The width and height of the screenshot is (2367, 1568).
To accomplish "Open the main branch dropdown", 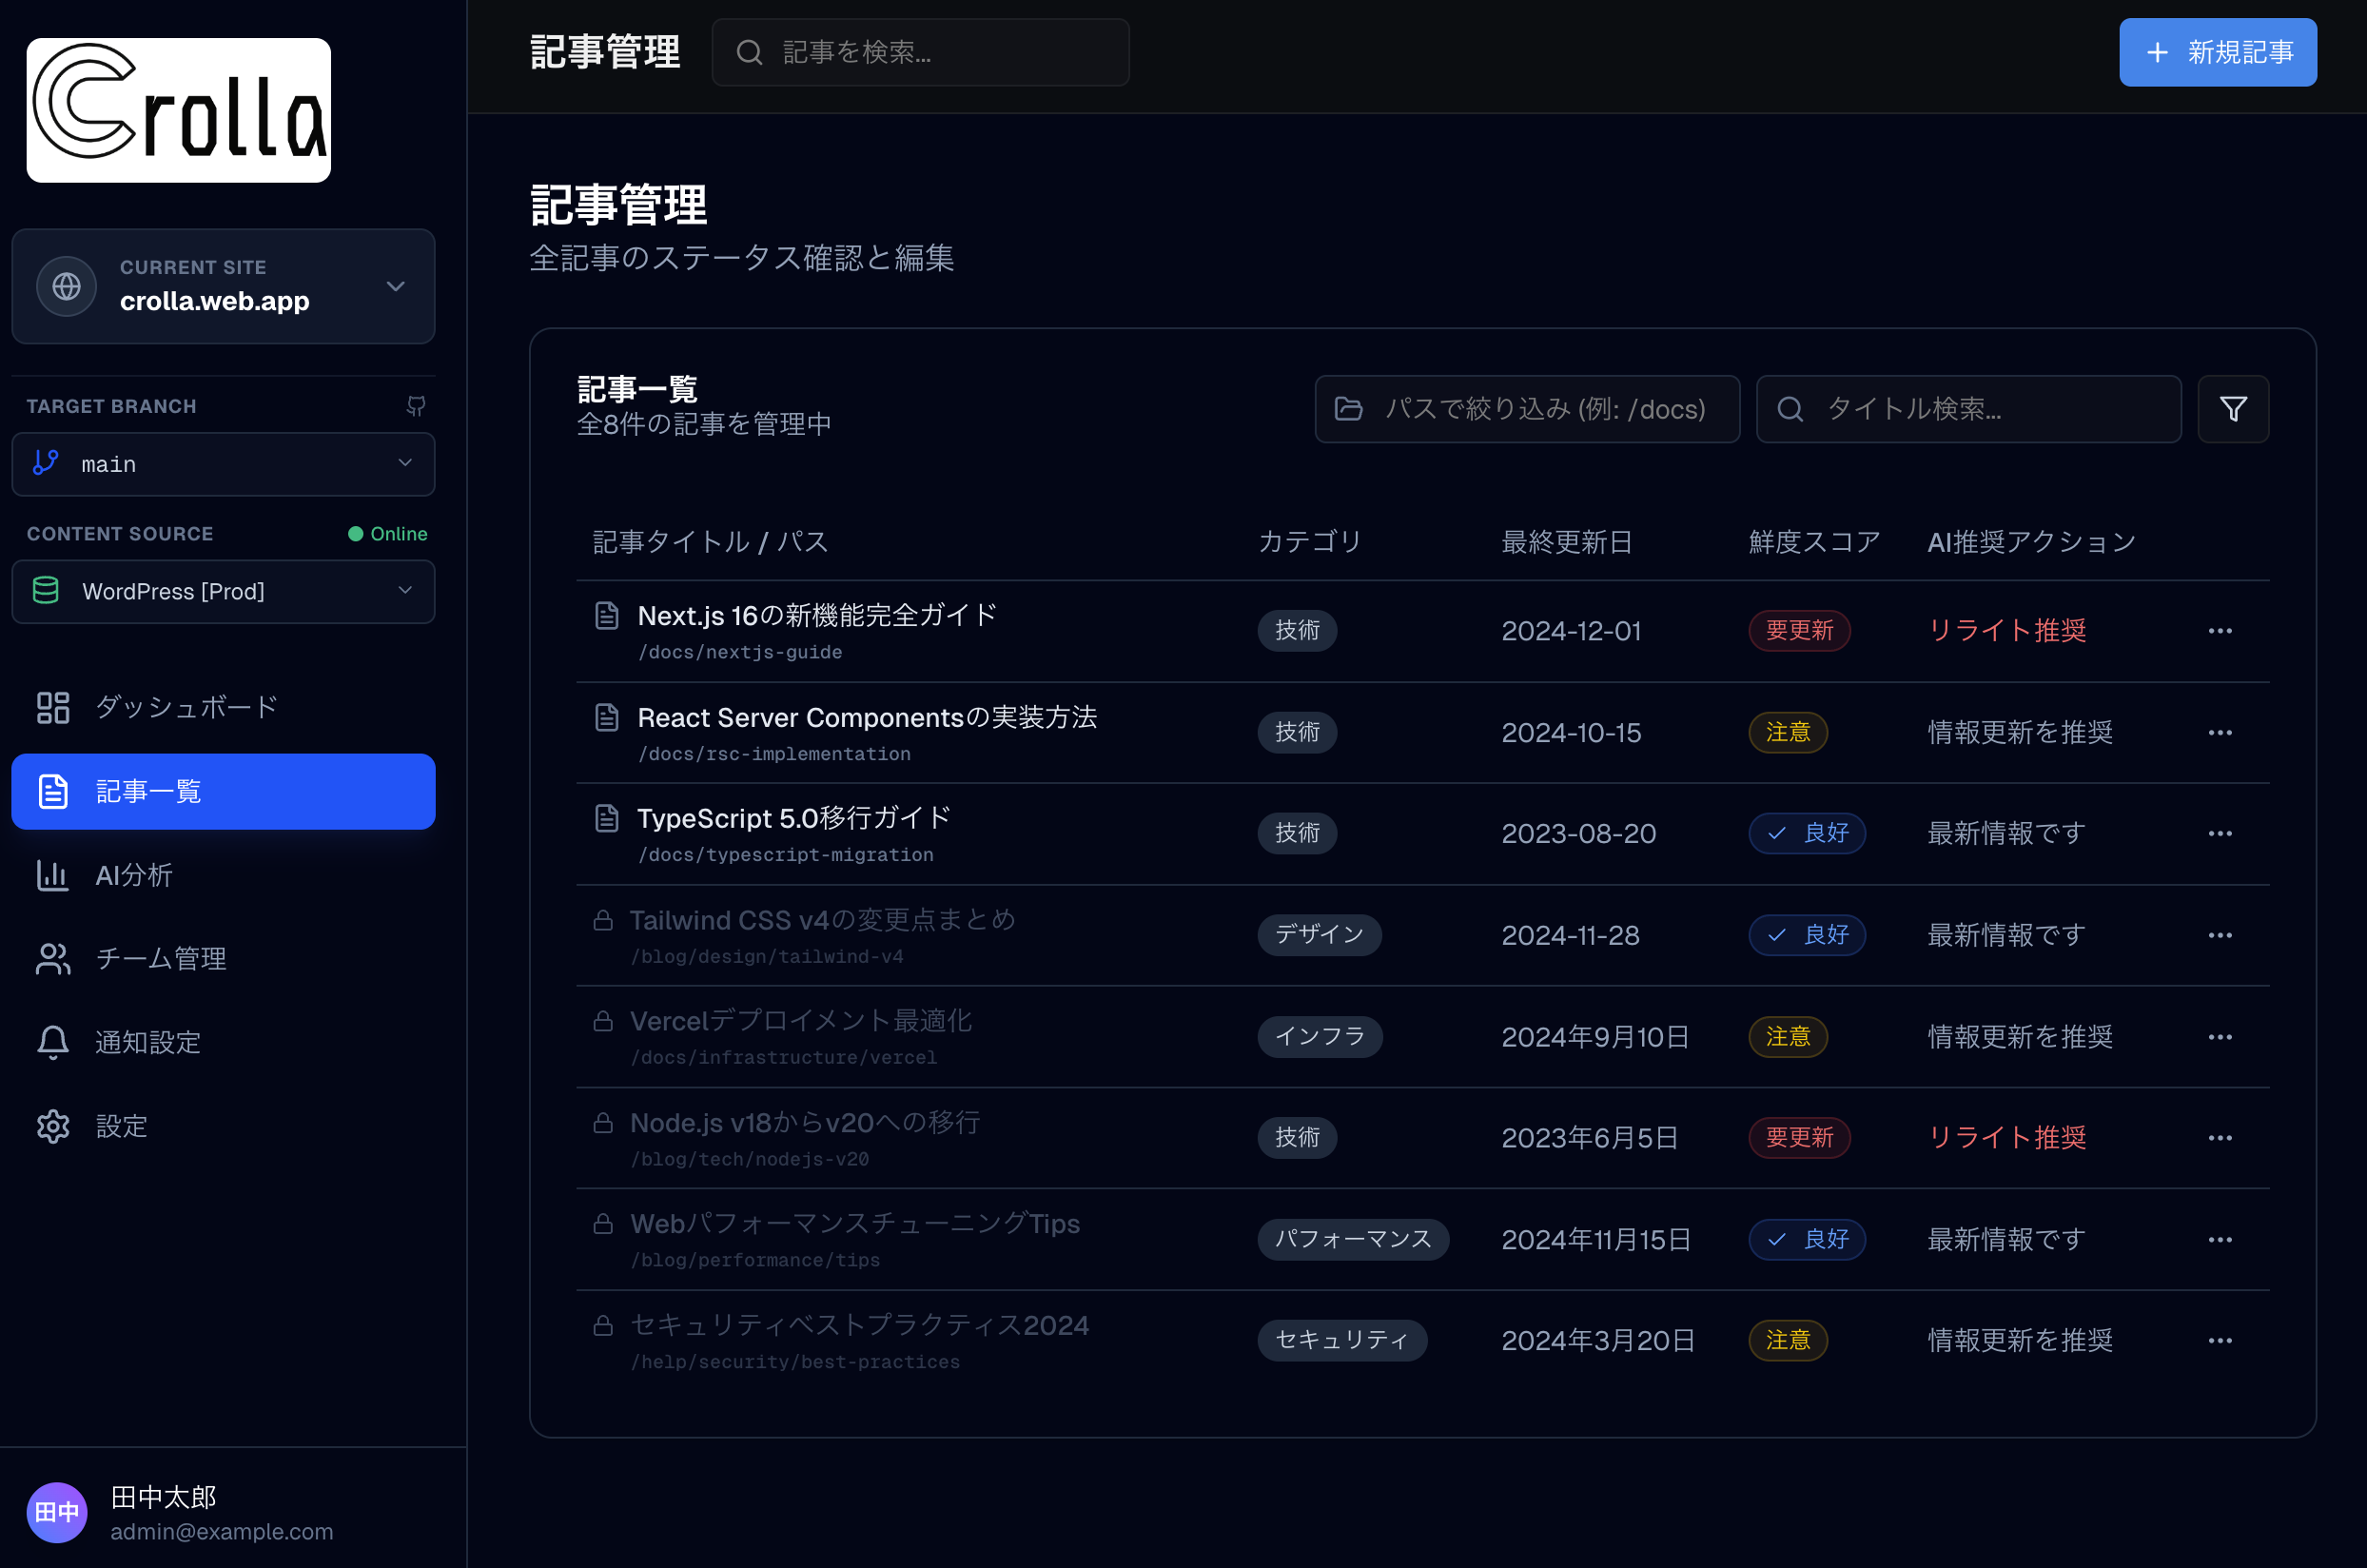I will click(223, 464).
